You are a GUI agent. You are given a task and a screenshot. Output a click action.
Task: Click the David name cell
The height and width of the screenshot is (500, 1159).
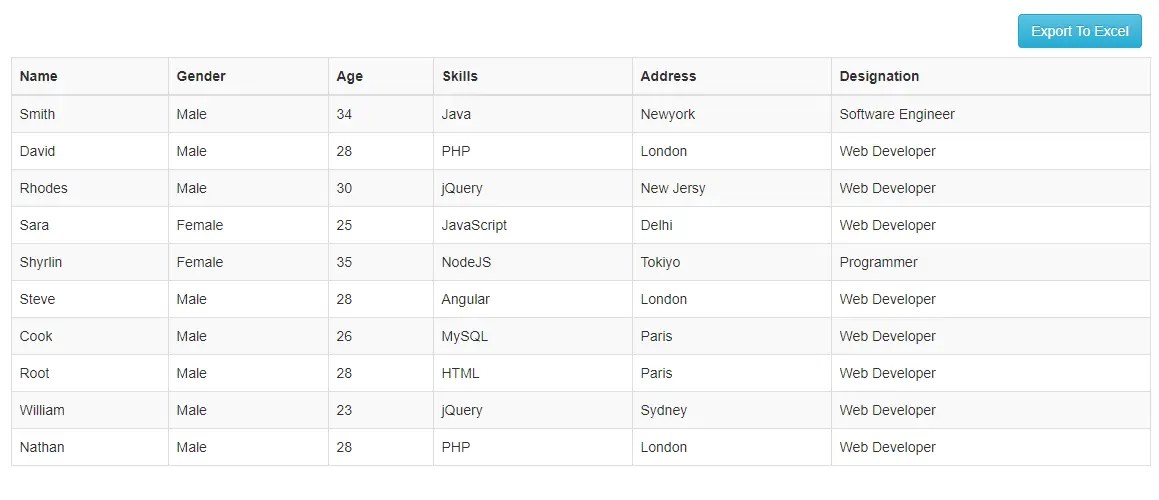[38, 151]
